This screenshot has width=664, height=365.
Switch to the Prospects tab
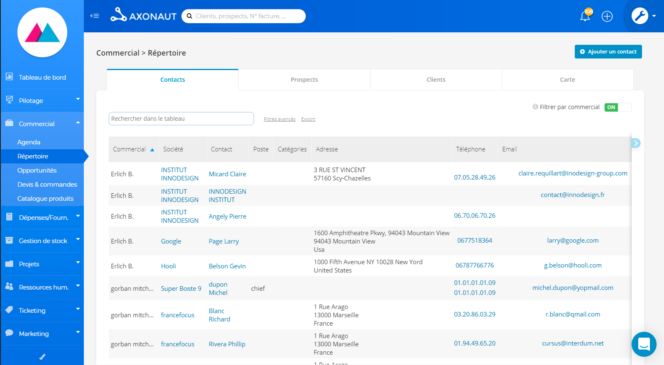click(x=304, y=80)
